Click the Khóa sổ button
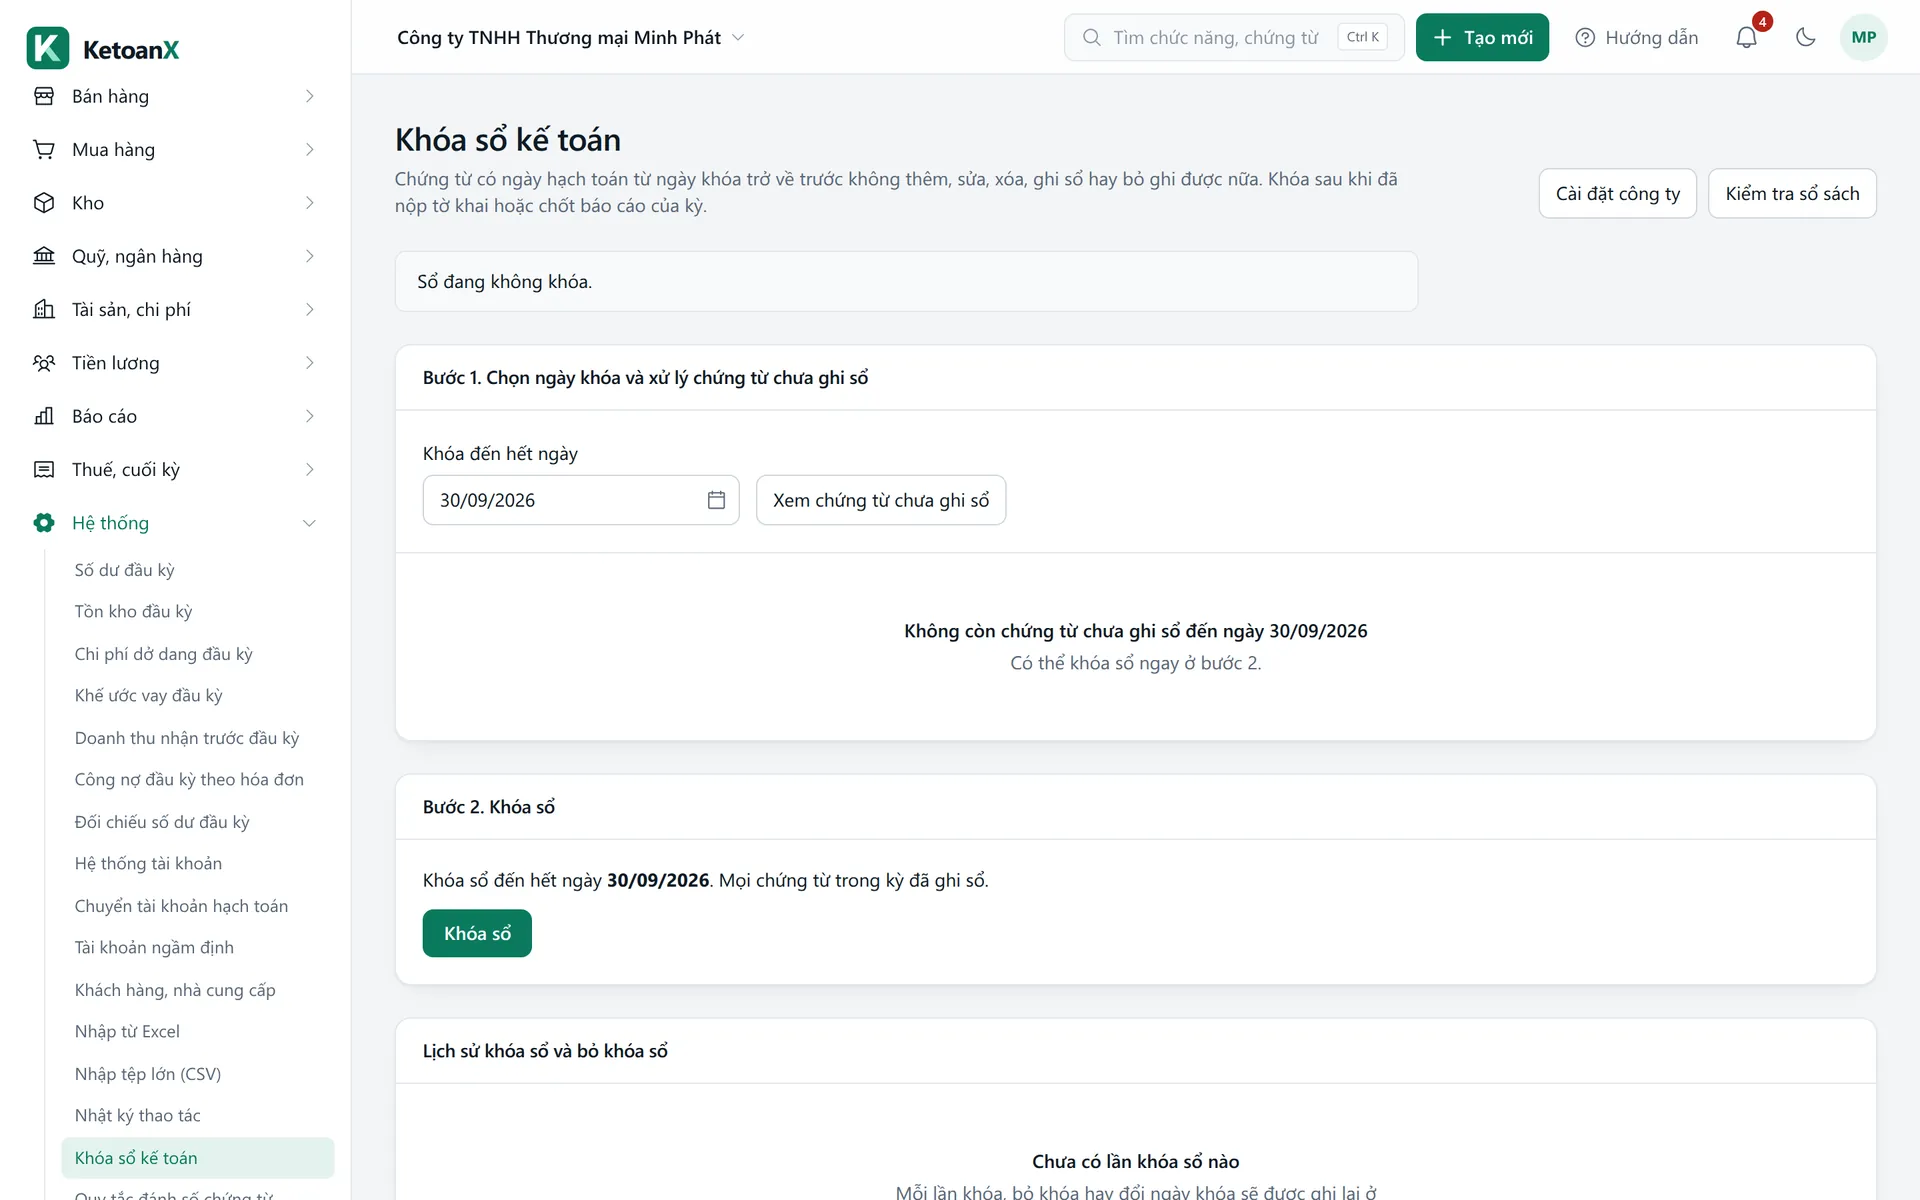Screen dimensions: 1920x1200 pos(477,933)
